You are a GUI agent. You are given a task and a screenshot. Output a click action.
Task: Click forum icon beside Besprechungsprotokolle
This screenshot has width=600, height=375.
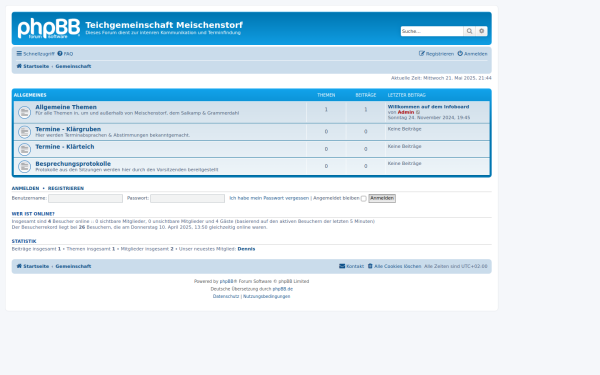pyautogui.click(x=24, y=166)
